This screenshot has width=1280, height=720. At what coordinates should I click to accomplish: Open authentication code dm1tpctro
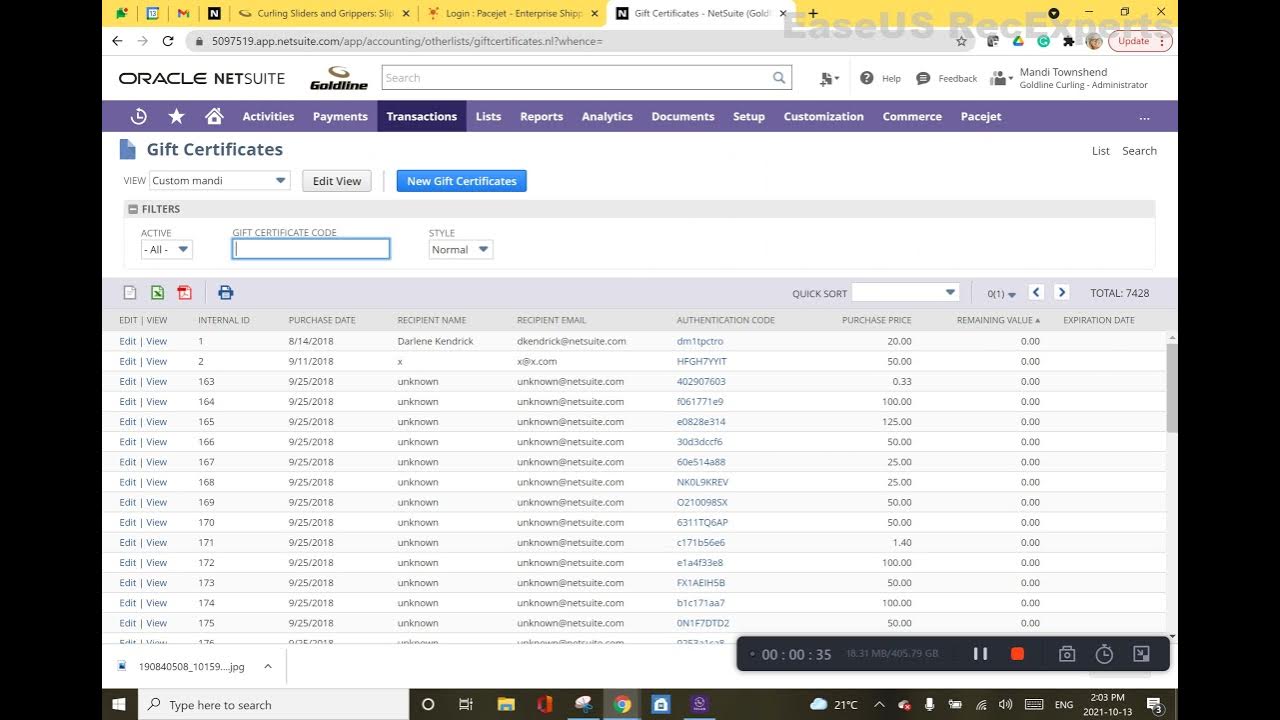point(699,341)
